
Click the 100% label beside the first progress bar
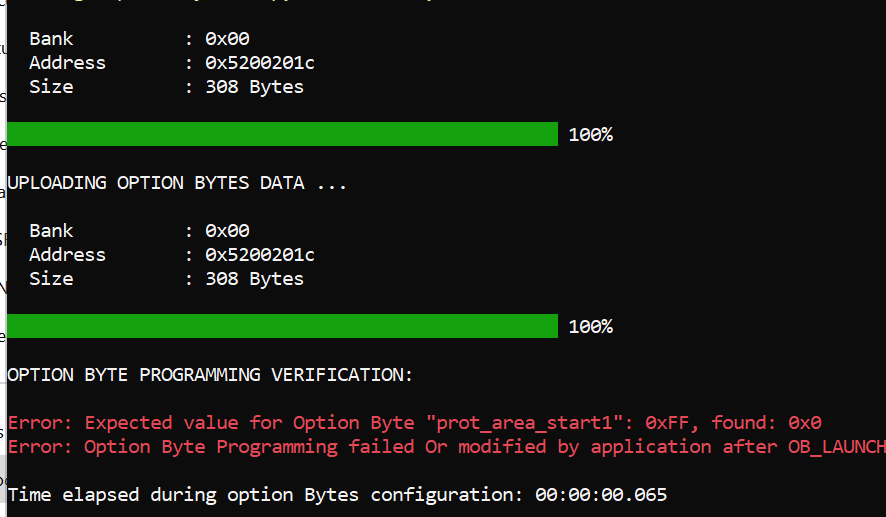coord(590,134)
